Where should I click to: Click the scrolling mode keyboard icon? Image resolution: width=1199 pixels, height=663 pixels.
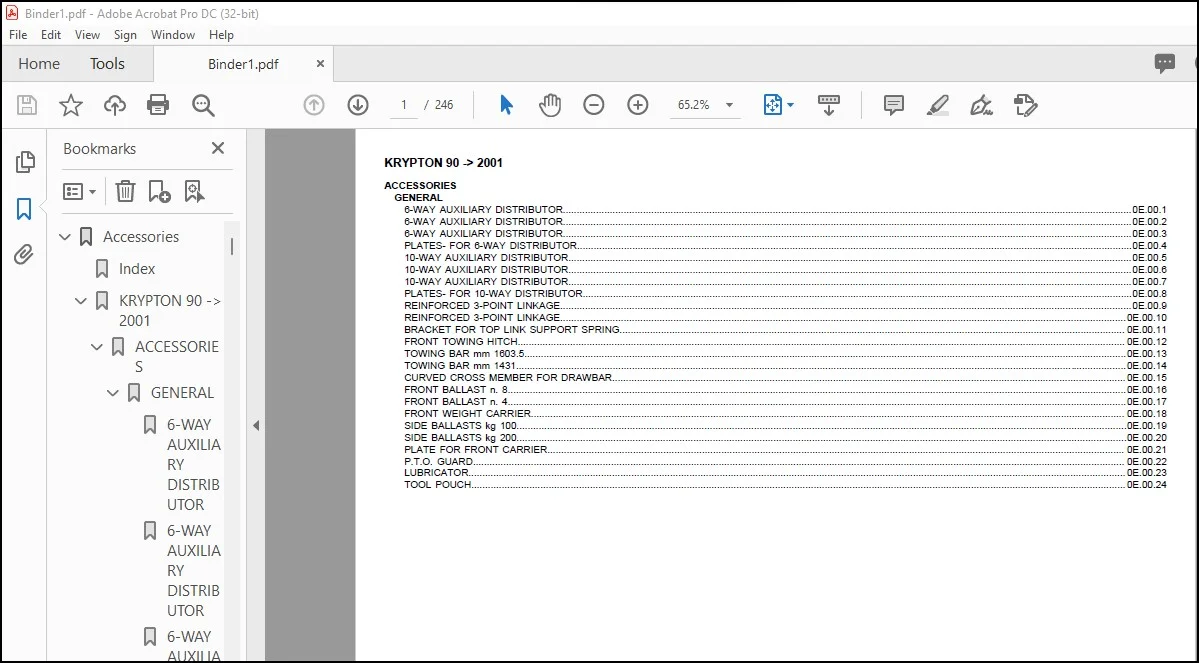tap(829, 106)
